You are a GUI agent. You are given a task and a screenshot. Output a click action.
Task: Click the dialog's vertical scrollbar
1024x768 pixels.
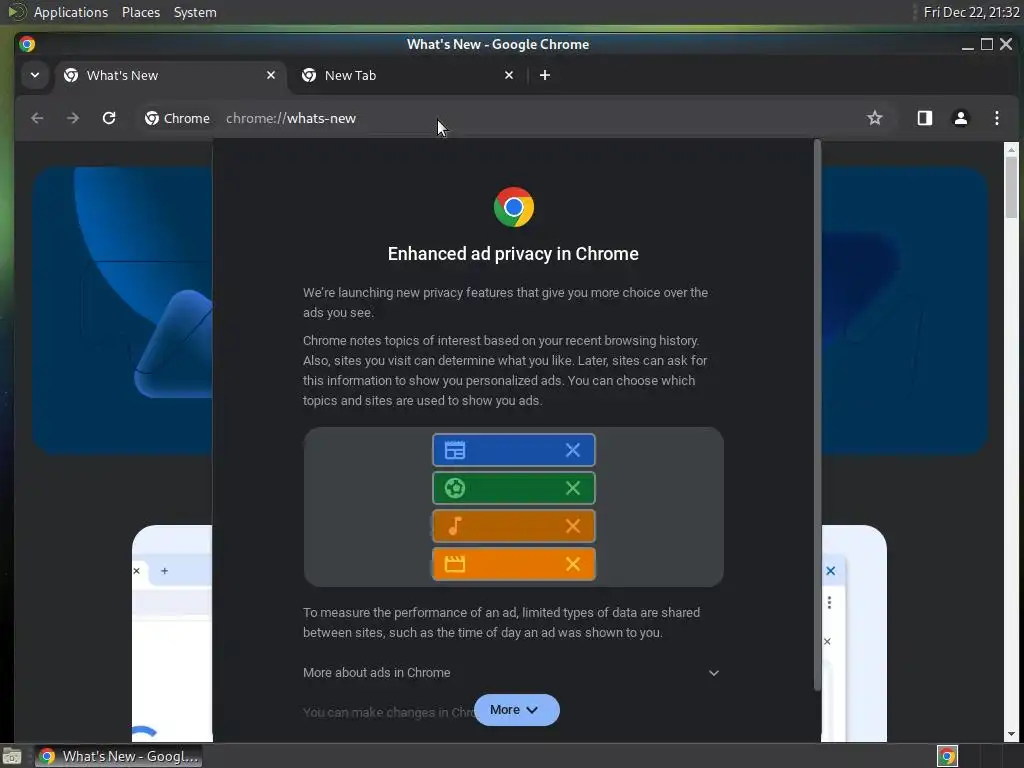tap(817, 415)
